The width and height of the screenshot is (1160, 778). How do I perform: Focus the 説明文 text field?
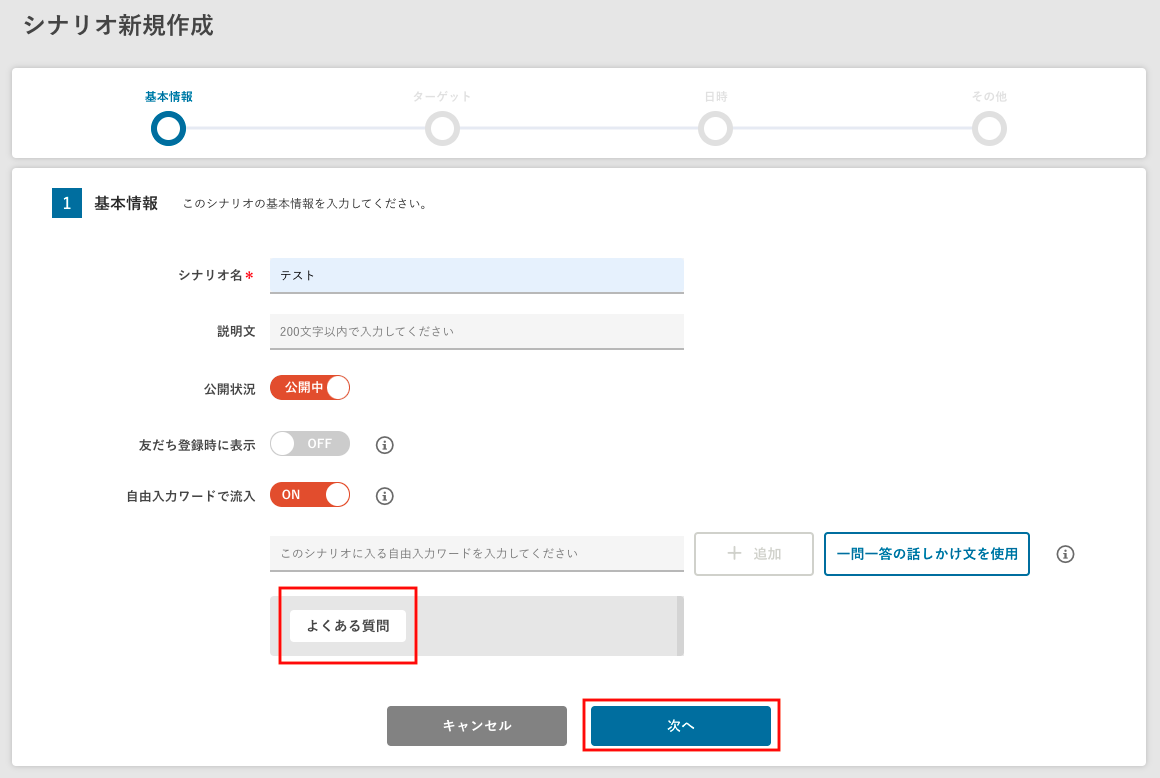(x=476, y=331)
